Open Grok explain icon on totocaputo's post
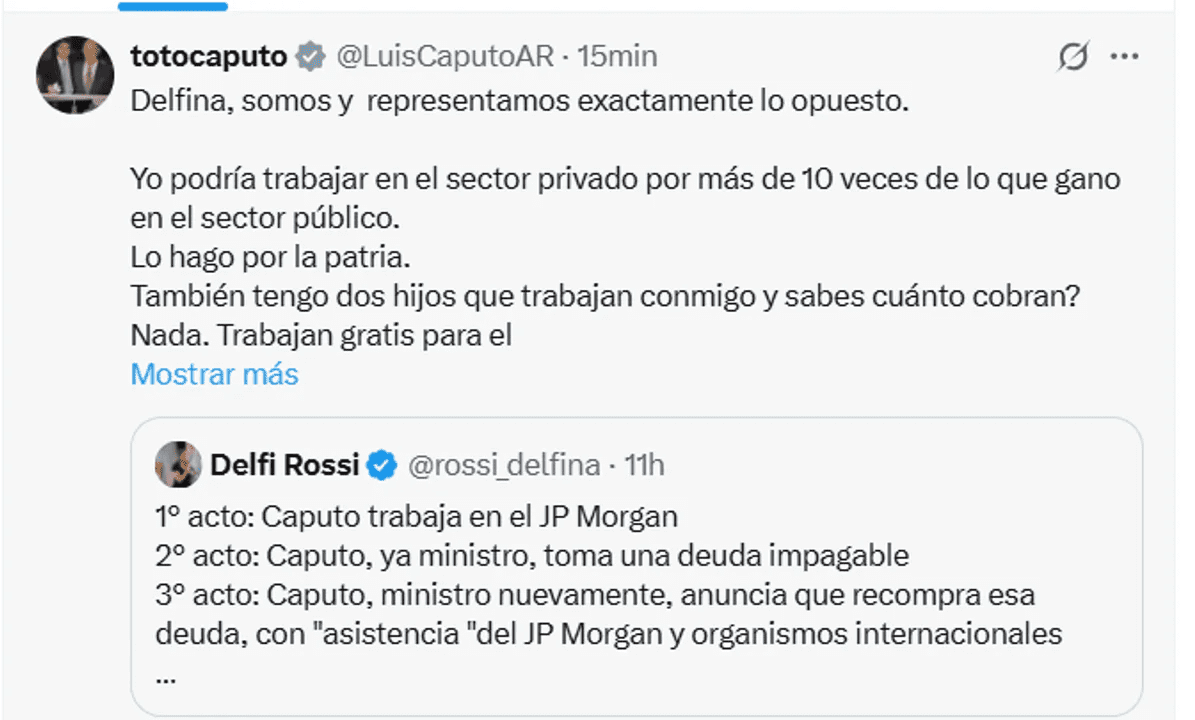1195x720 pixels. pos(1072,58)
